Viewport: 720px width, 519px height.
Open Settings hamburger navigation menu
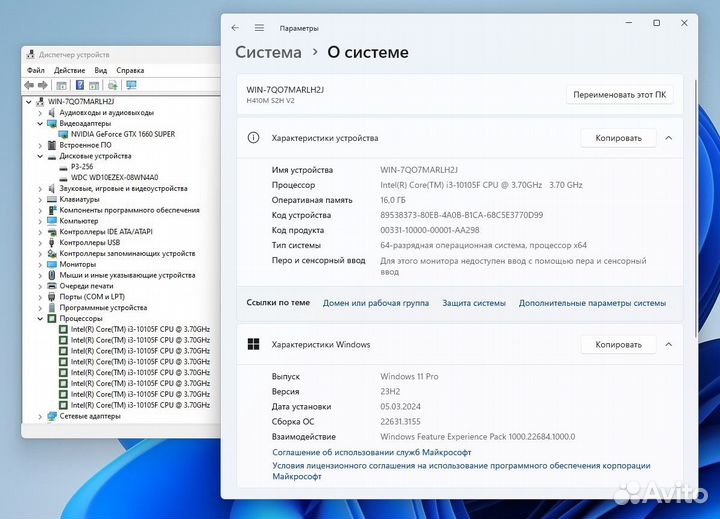point(259,28)
